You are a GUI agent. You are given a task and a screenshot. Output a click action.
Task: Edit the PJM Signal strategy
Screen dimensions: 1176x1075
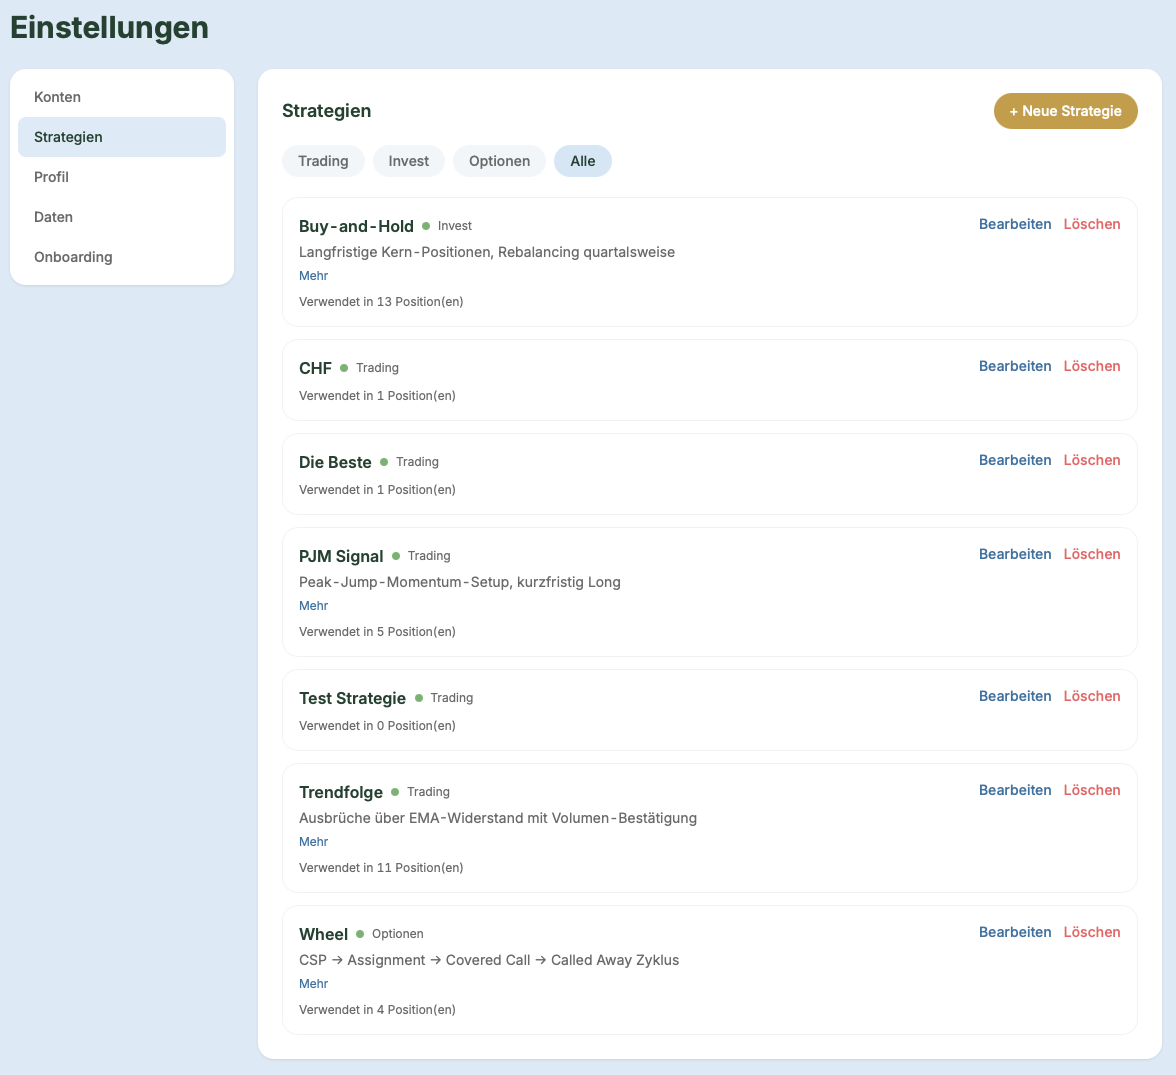pyautogui.click(x=1015, y=554)
